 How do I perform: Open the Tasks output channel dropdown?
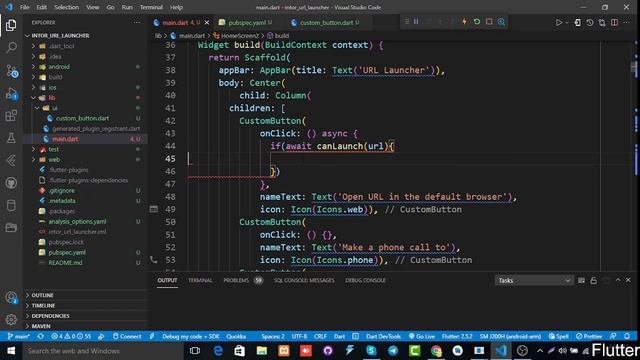pos(533,280)
